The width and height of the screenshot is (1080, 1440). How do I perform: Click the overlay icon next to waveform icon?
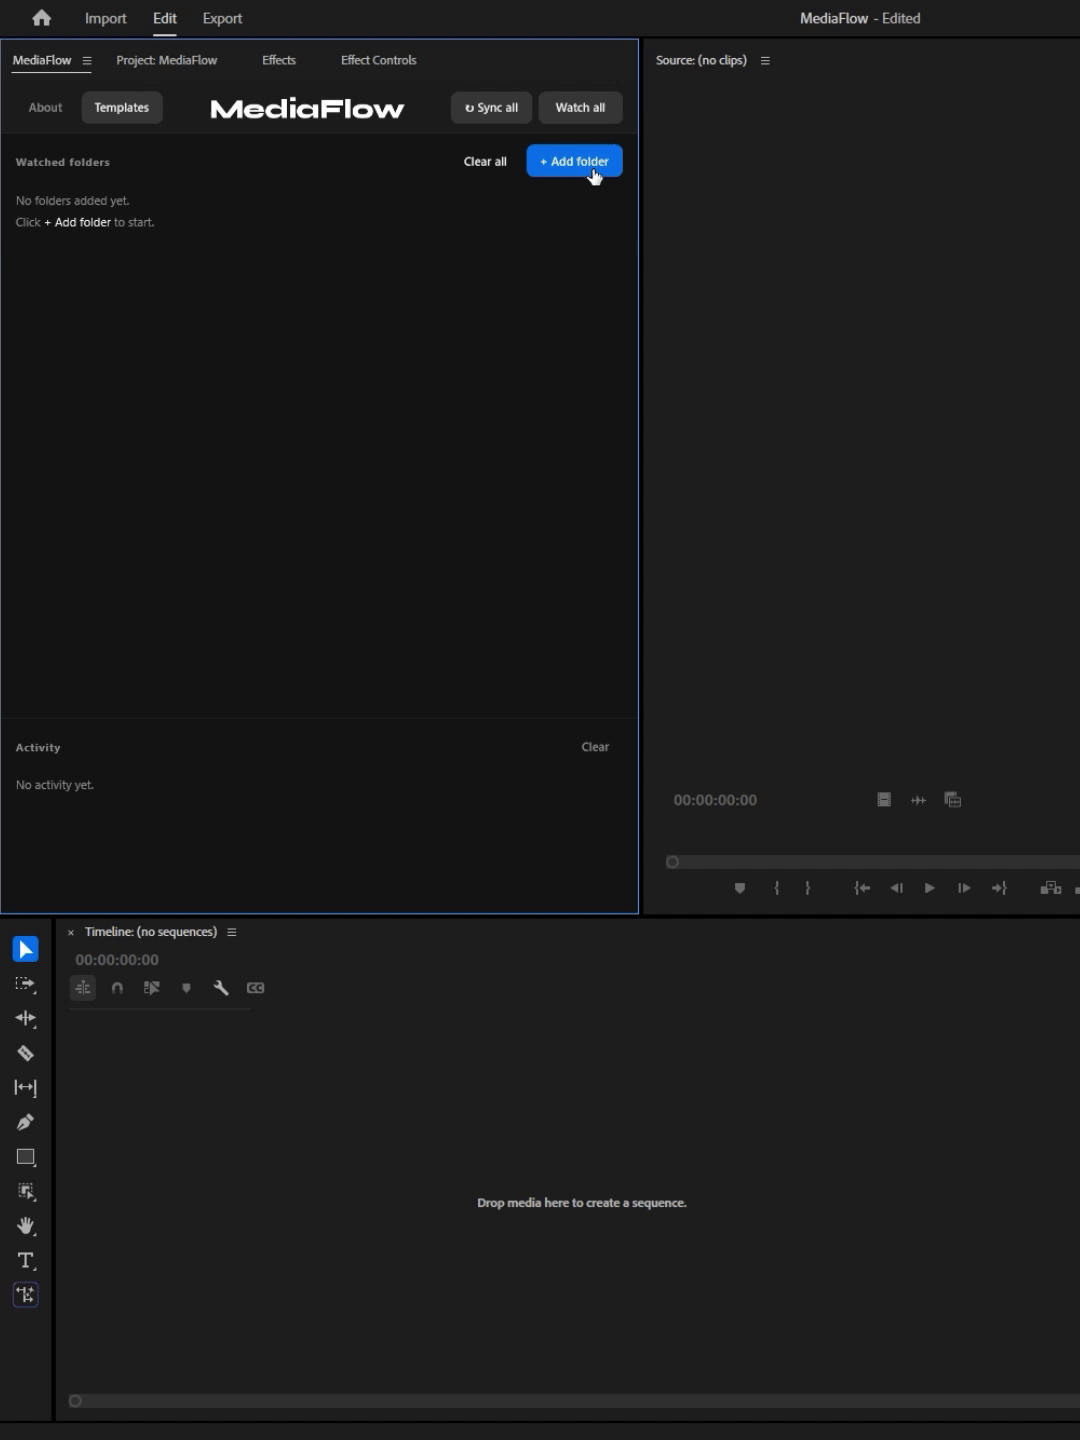953,800
